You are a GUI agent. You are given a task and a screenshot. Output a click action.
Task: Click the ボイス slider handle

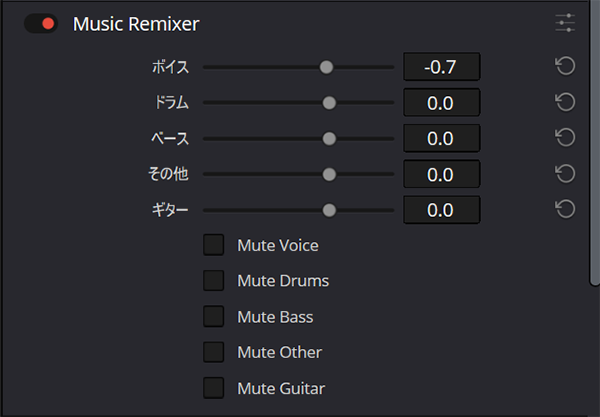[x=326, y=67]
